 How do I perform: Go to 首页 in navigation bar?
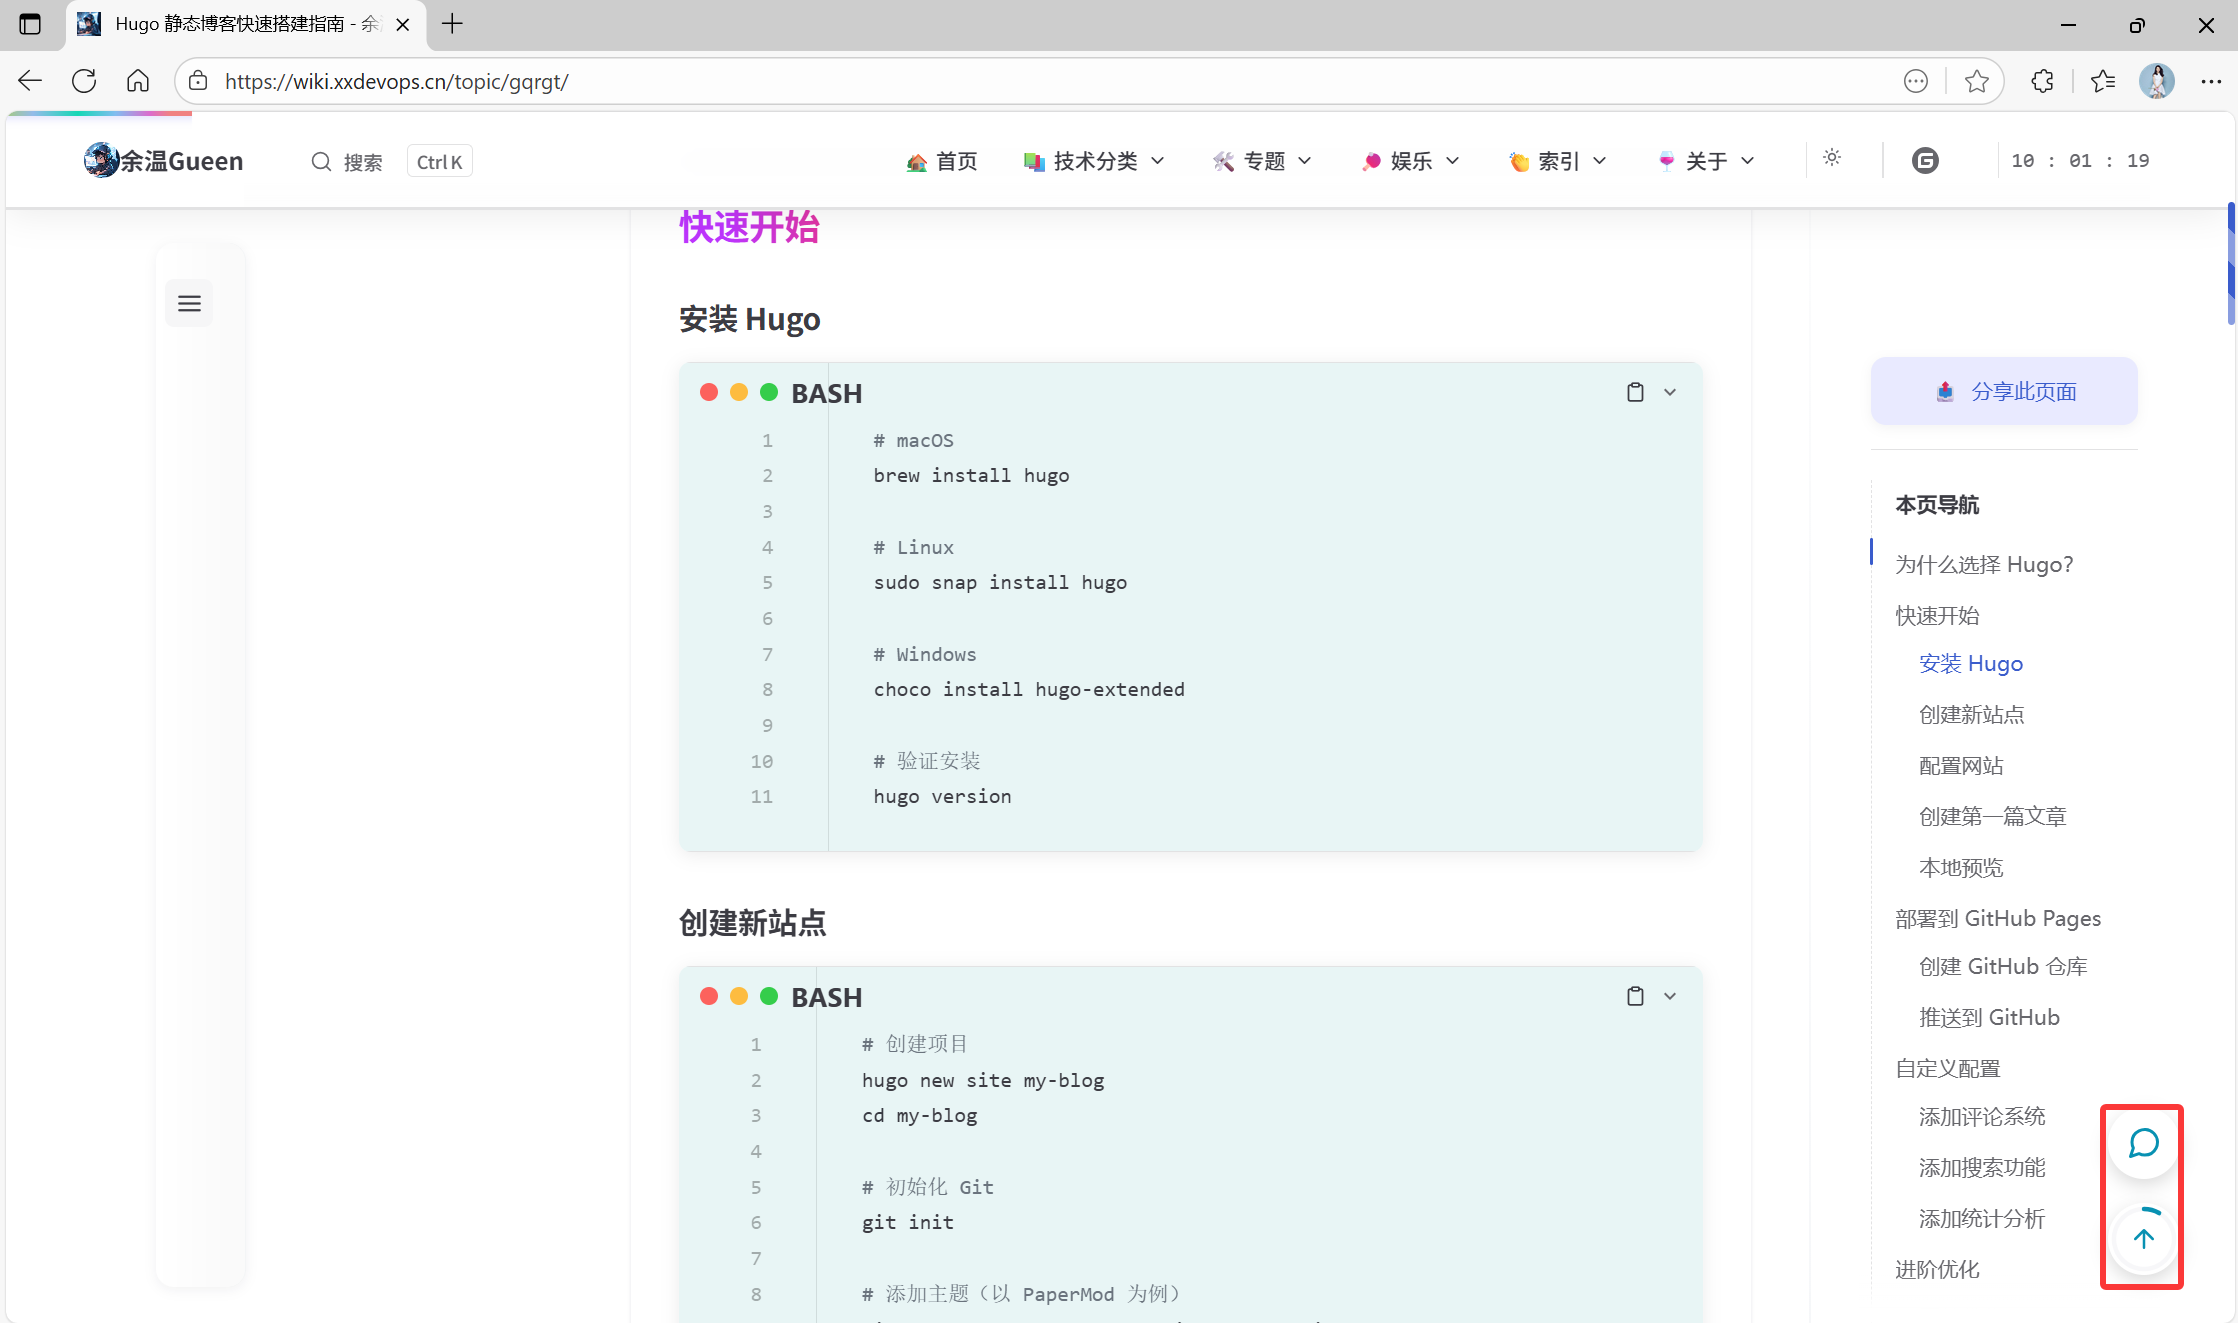pos(942,161)
